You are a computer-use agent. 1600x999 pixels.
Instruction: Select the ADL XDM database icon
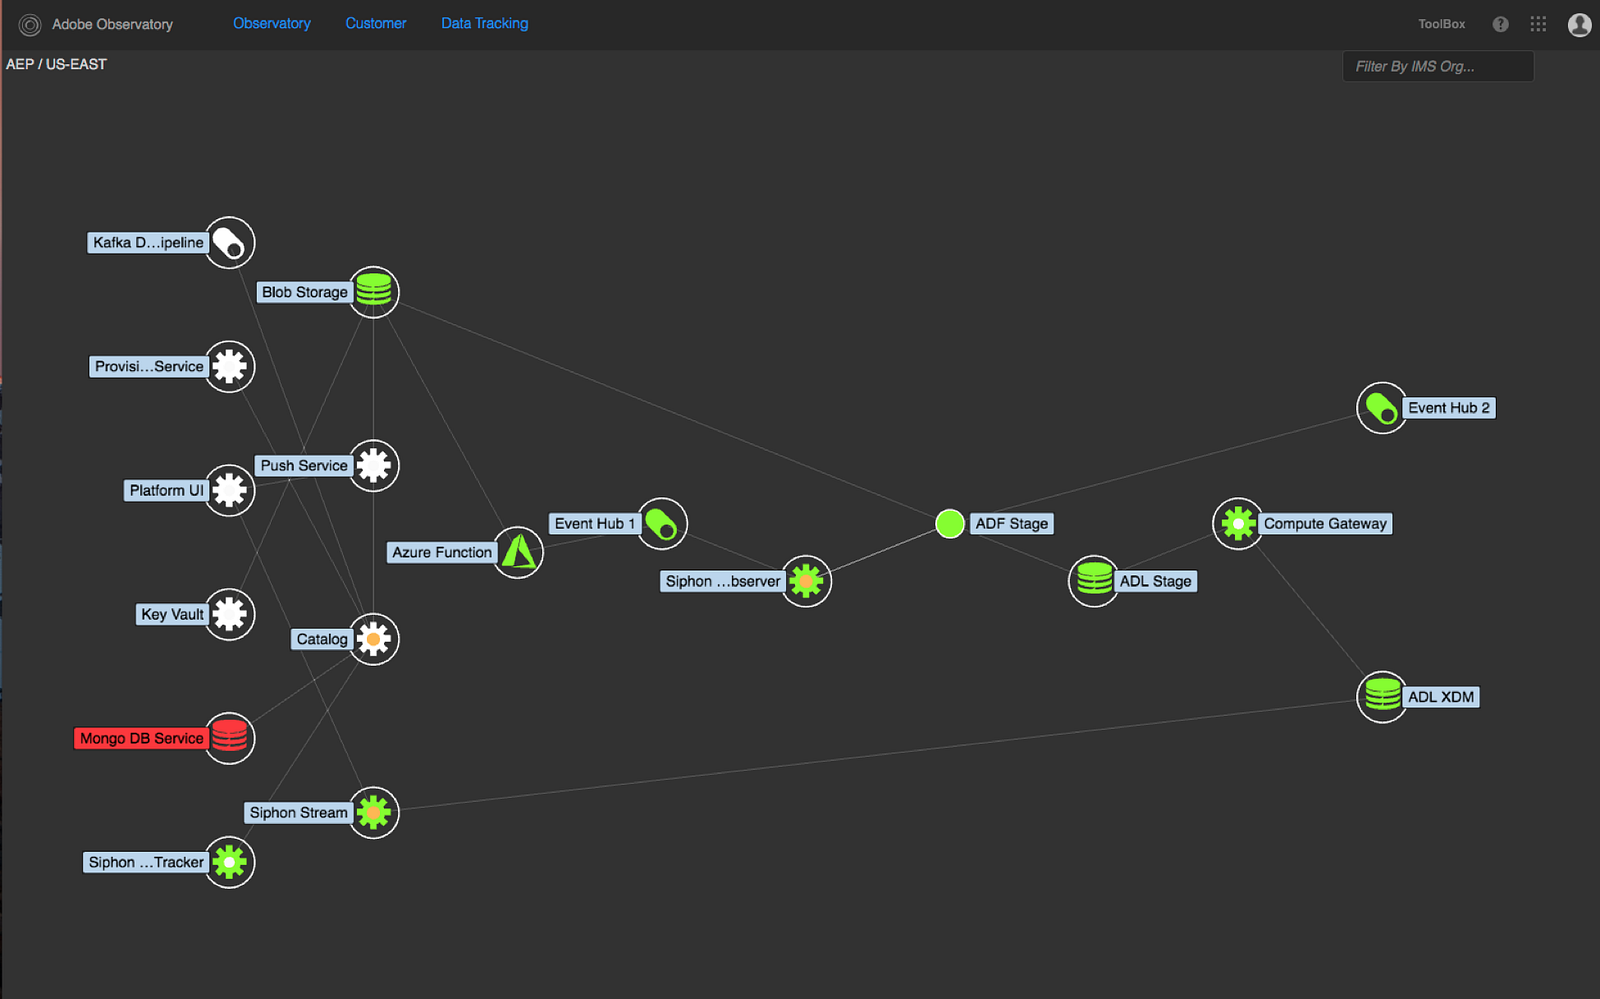tap(1382, 697)
